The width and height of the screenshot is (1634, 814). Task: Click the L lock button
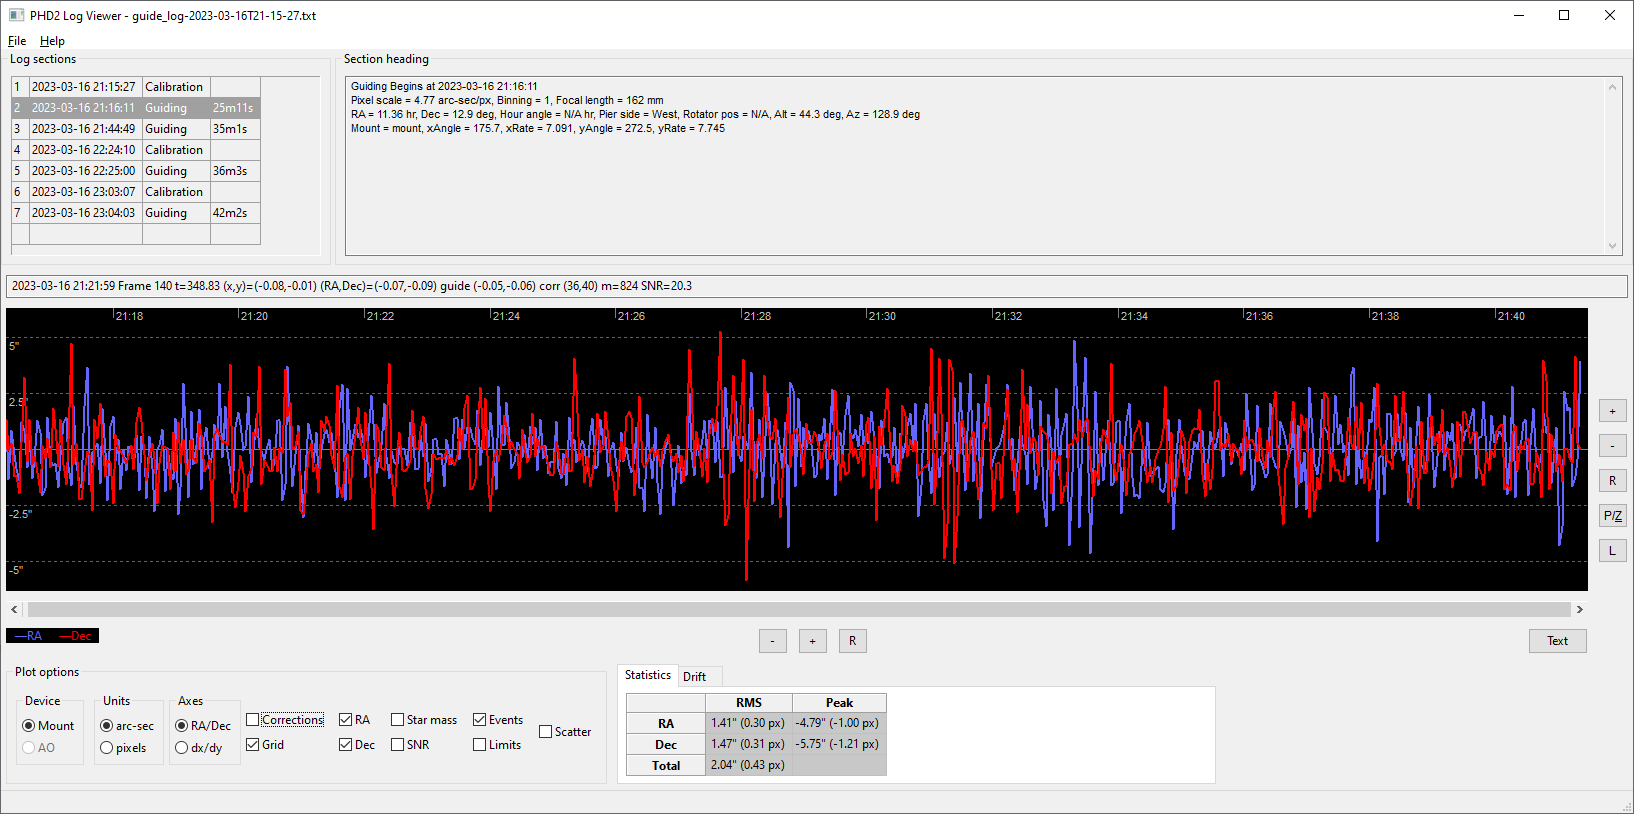point(1612,551)
